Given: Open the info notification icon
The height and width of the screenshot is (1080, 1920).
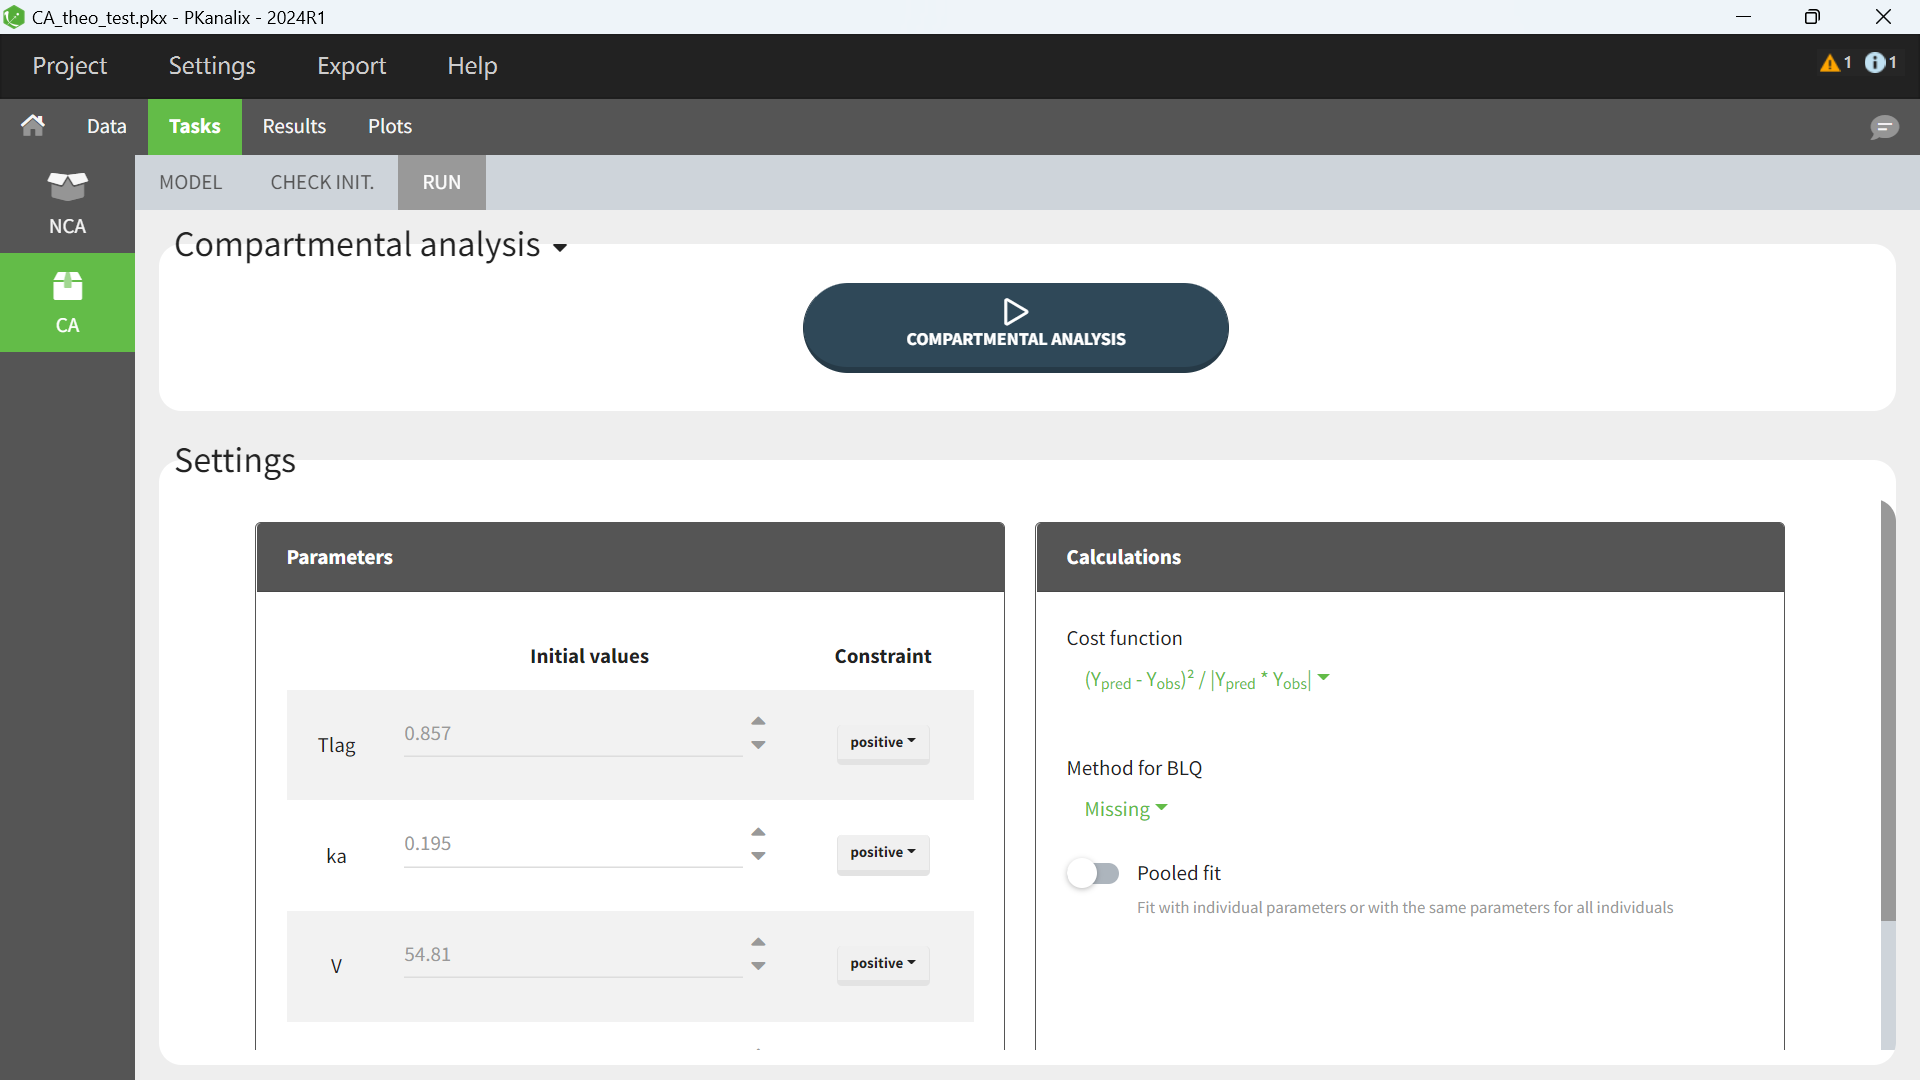Looking at the screenshot, I should pos(1875,63).
